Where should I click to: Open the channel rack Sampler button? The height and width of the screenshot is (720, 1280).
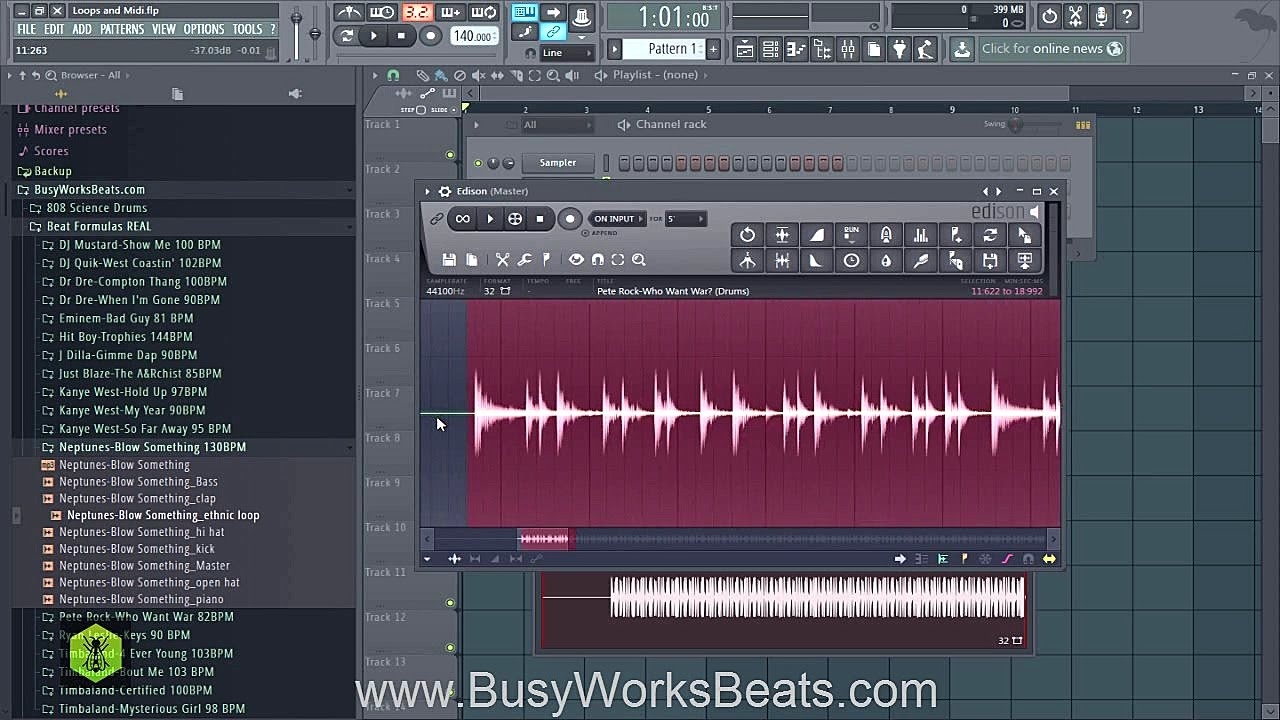(x=557, y=162)
